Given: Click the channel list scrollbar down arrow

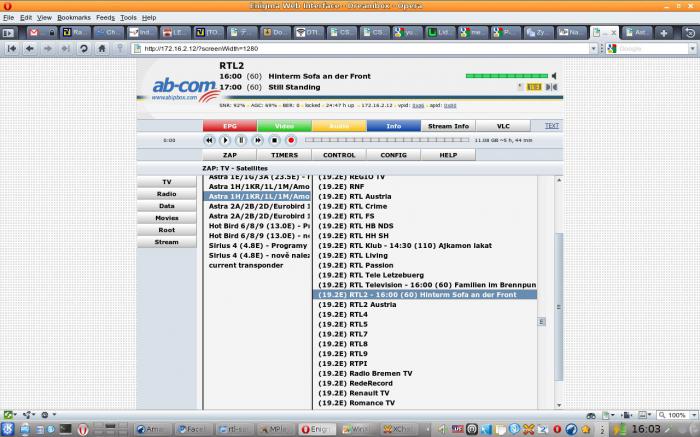Looking at the screenshot, I should tap(559, 405).
